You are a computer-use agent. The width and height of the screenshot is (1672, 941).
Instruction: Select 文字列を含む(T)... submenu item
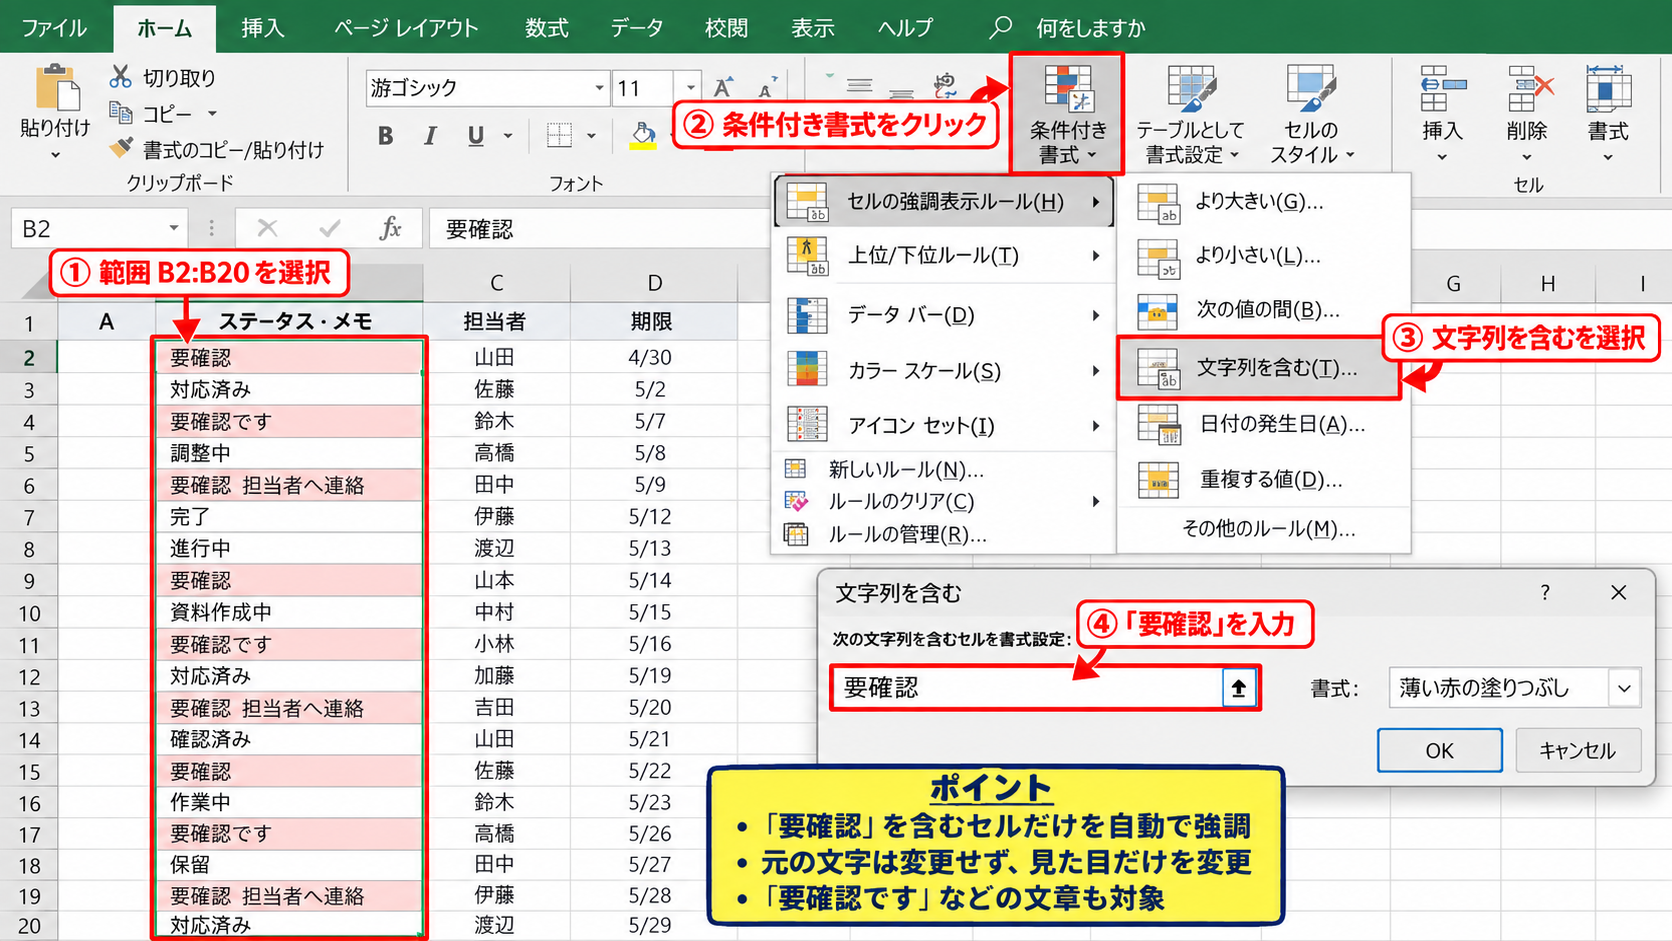1259,368
